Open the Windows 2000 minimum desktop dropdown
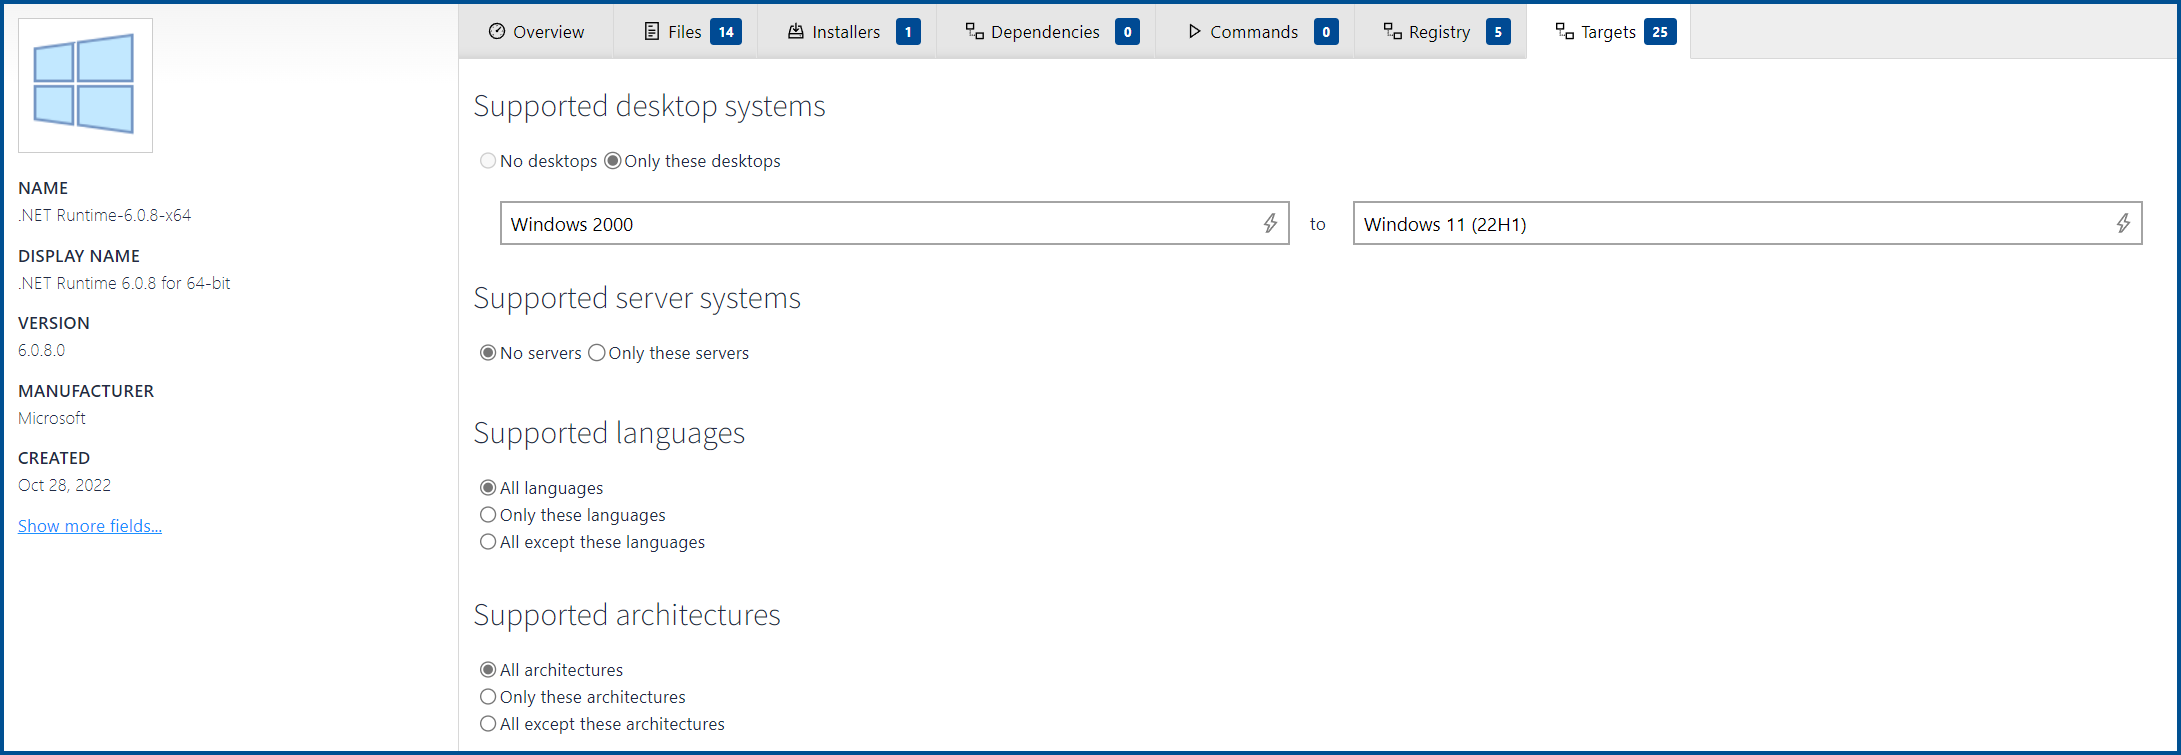The height and width of the screenshot is (755, 2181). tap(880, 224)
